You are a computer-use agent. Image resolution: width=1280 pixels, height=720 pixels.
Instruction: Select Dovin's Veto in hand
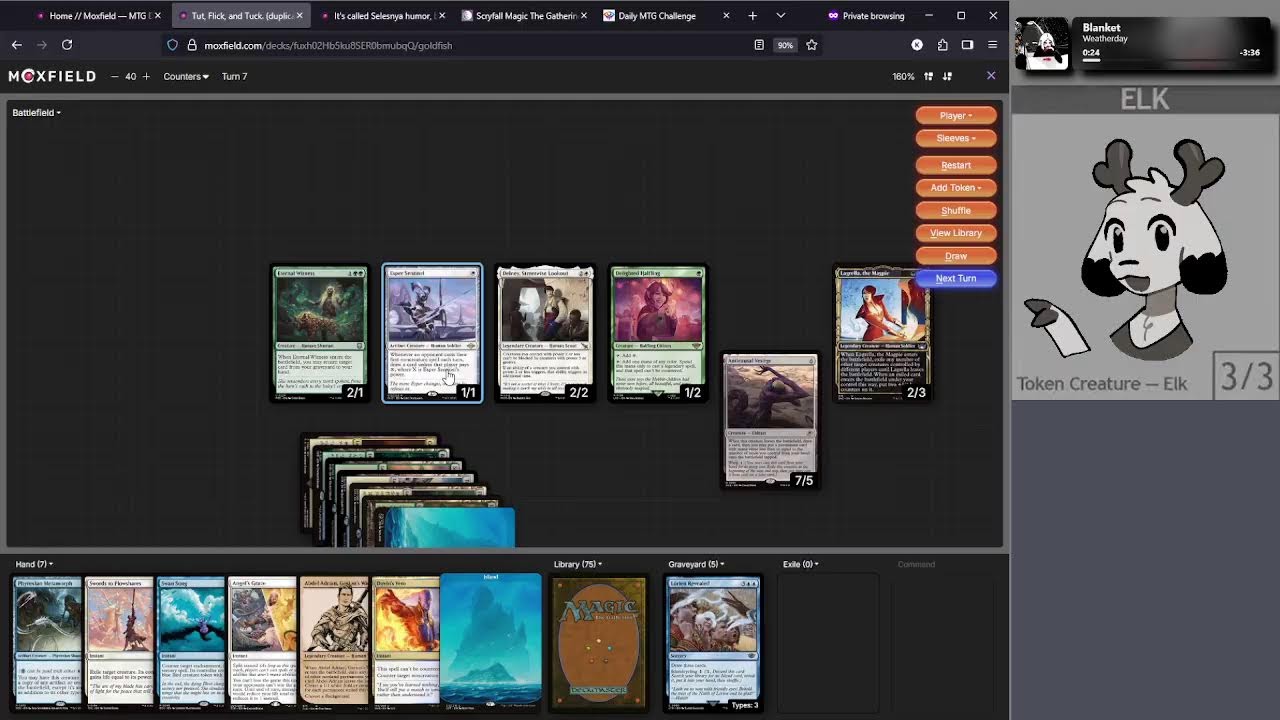tap(406, 641)
